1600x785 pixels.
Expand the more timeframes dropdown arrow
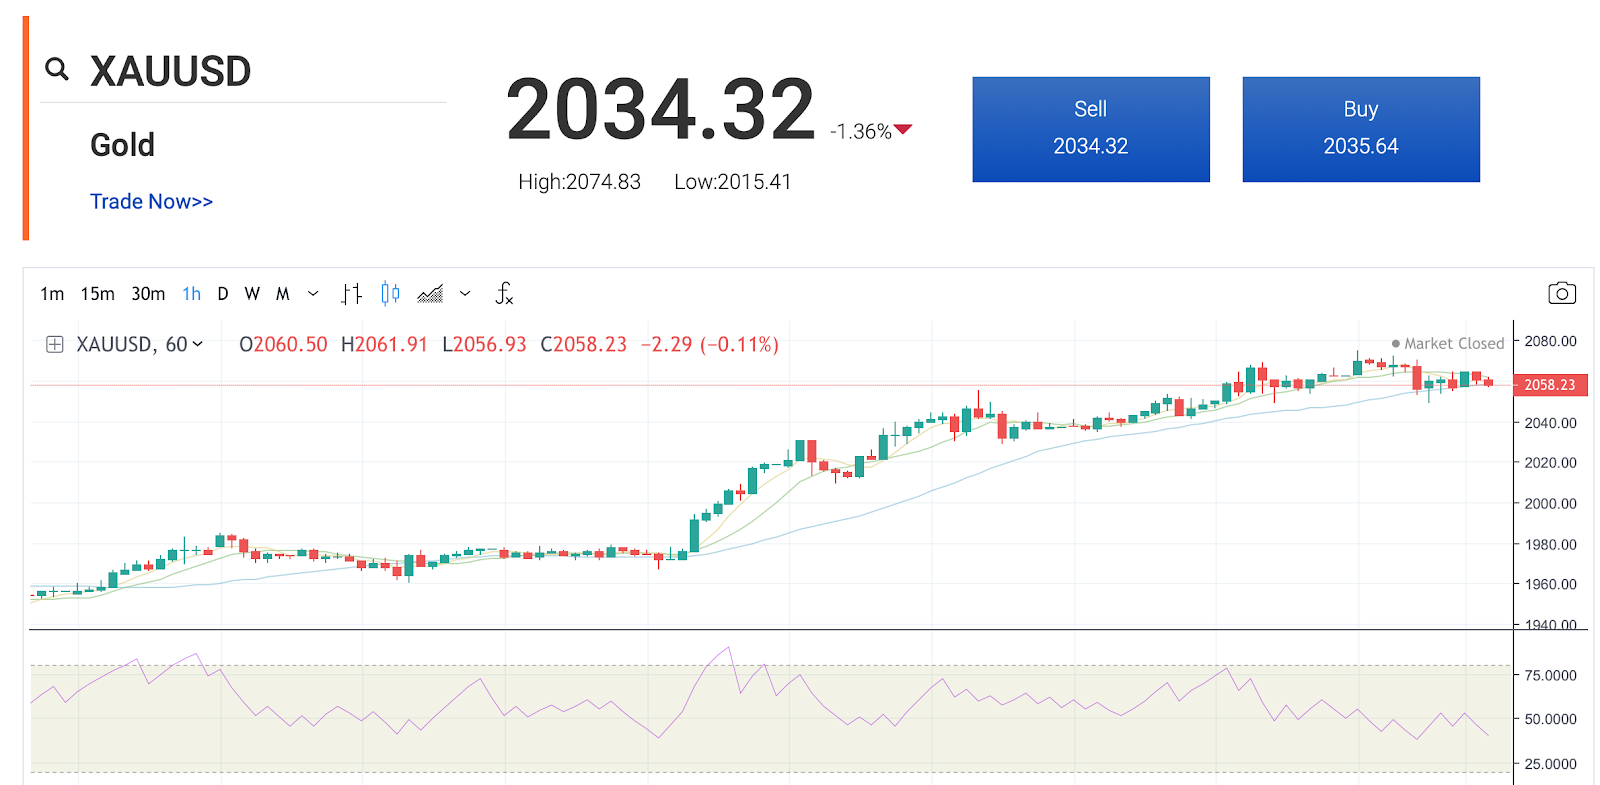pyautogui.click(x=313, y=294)
